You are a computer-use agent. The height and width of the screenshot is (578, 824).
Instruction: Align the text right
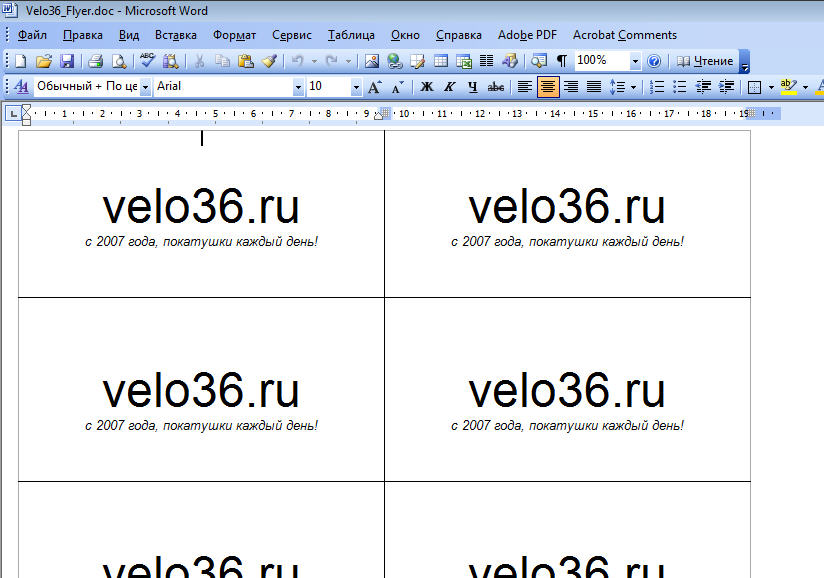click(571, 86)
